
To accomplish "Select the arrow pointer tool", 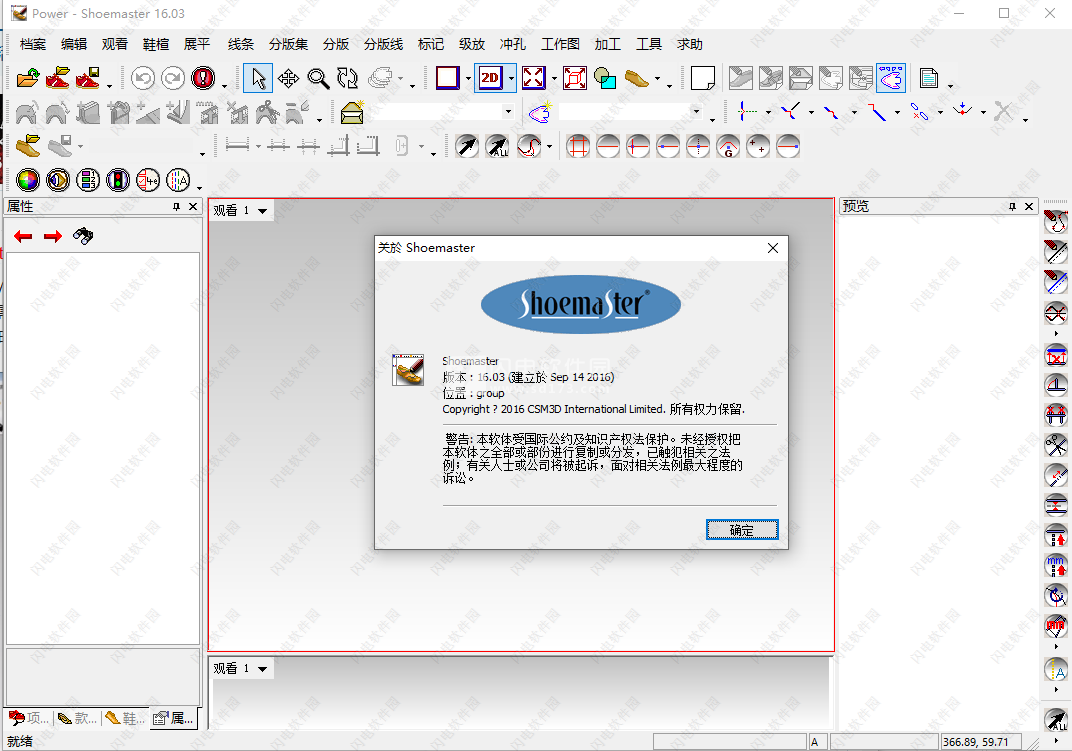I will [258, 78].
